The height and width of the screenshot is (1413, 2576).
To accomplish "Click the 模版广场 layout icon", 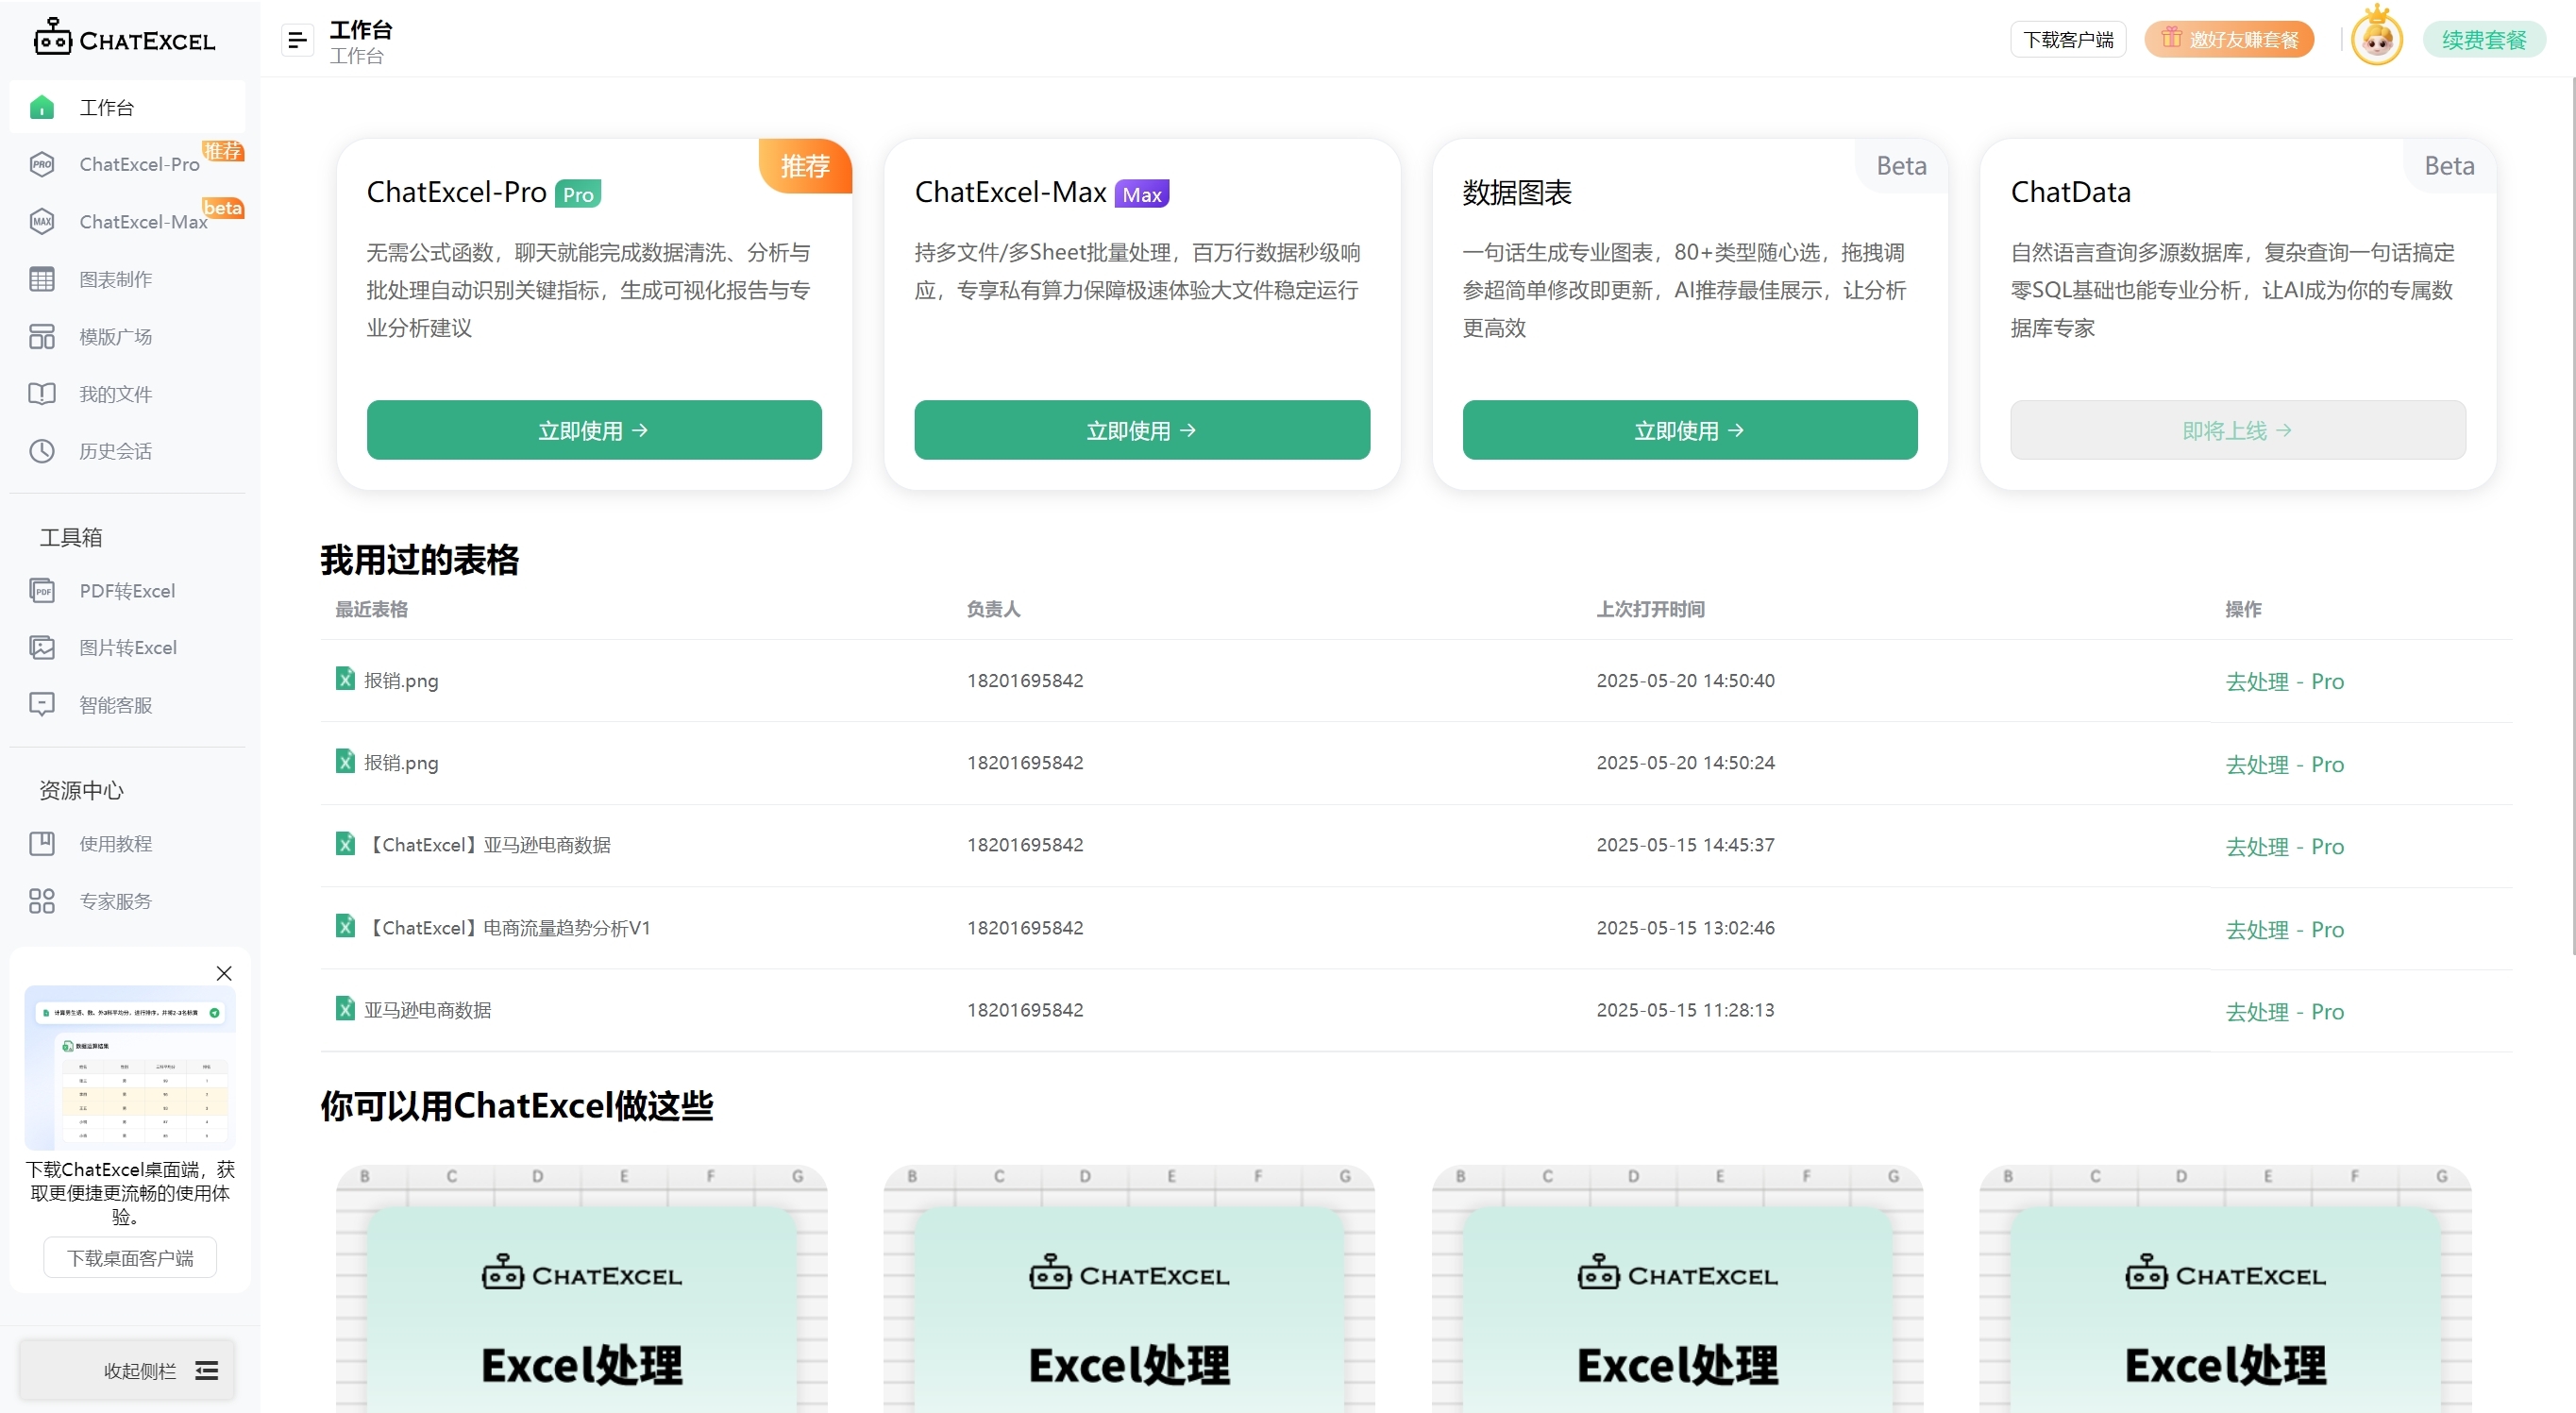I will point(42,336).
